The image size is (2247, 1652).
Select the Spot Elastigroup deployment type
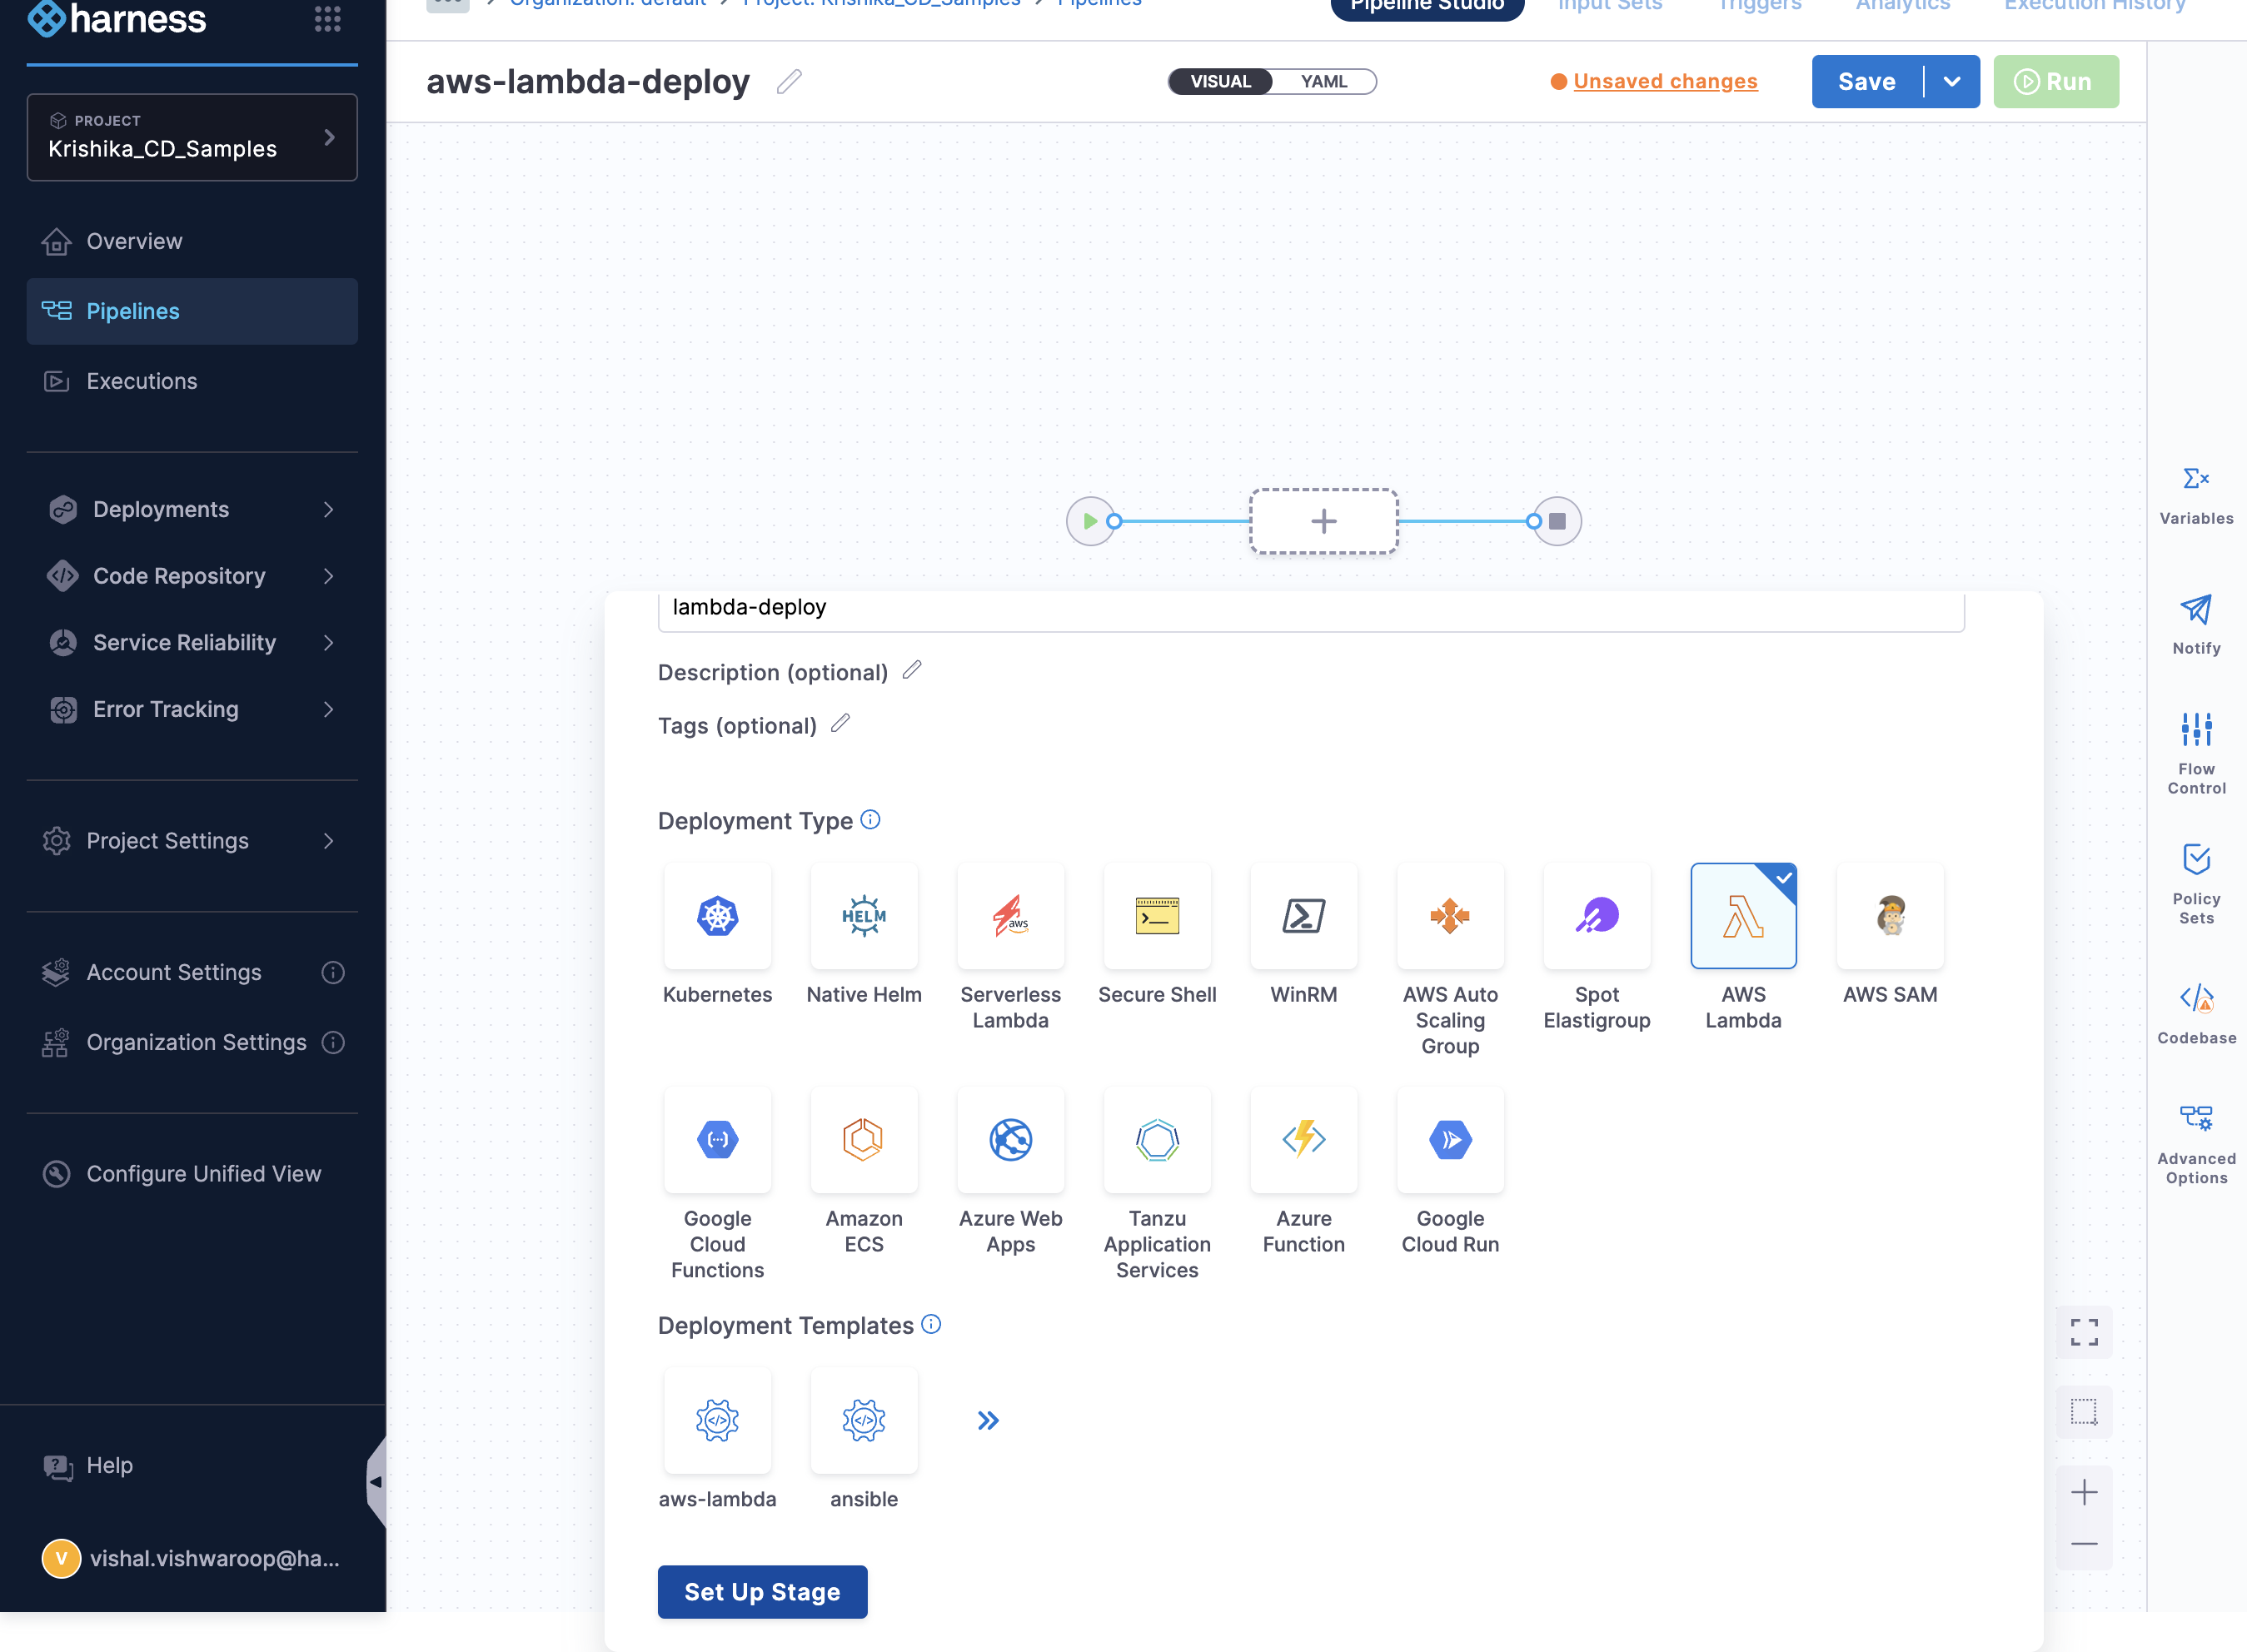click(1597, 915)
